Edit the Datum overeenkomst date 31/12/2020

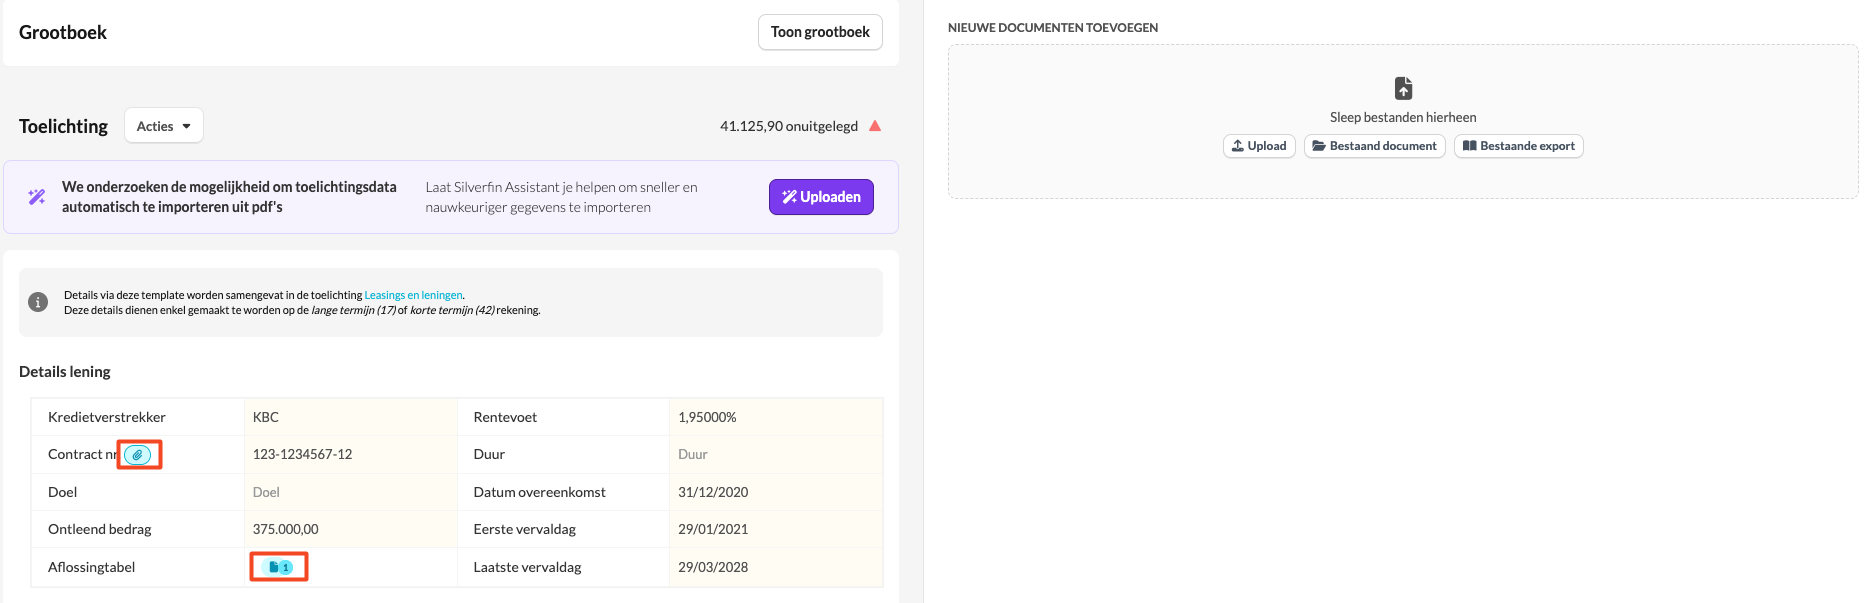pyautogui.click(x=775, y=492)
